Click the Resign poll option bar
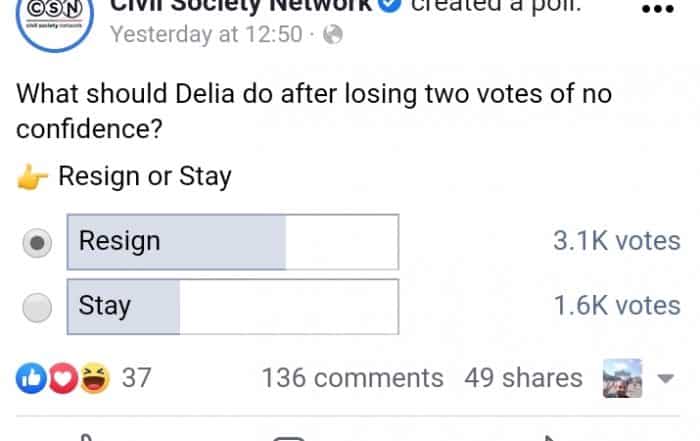700x441 pixels. (232, 242)
